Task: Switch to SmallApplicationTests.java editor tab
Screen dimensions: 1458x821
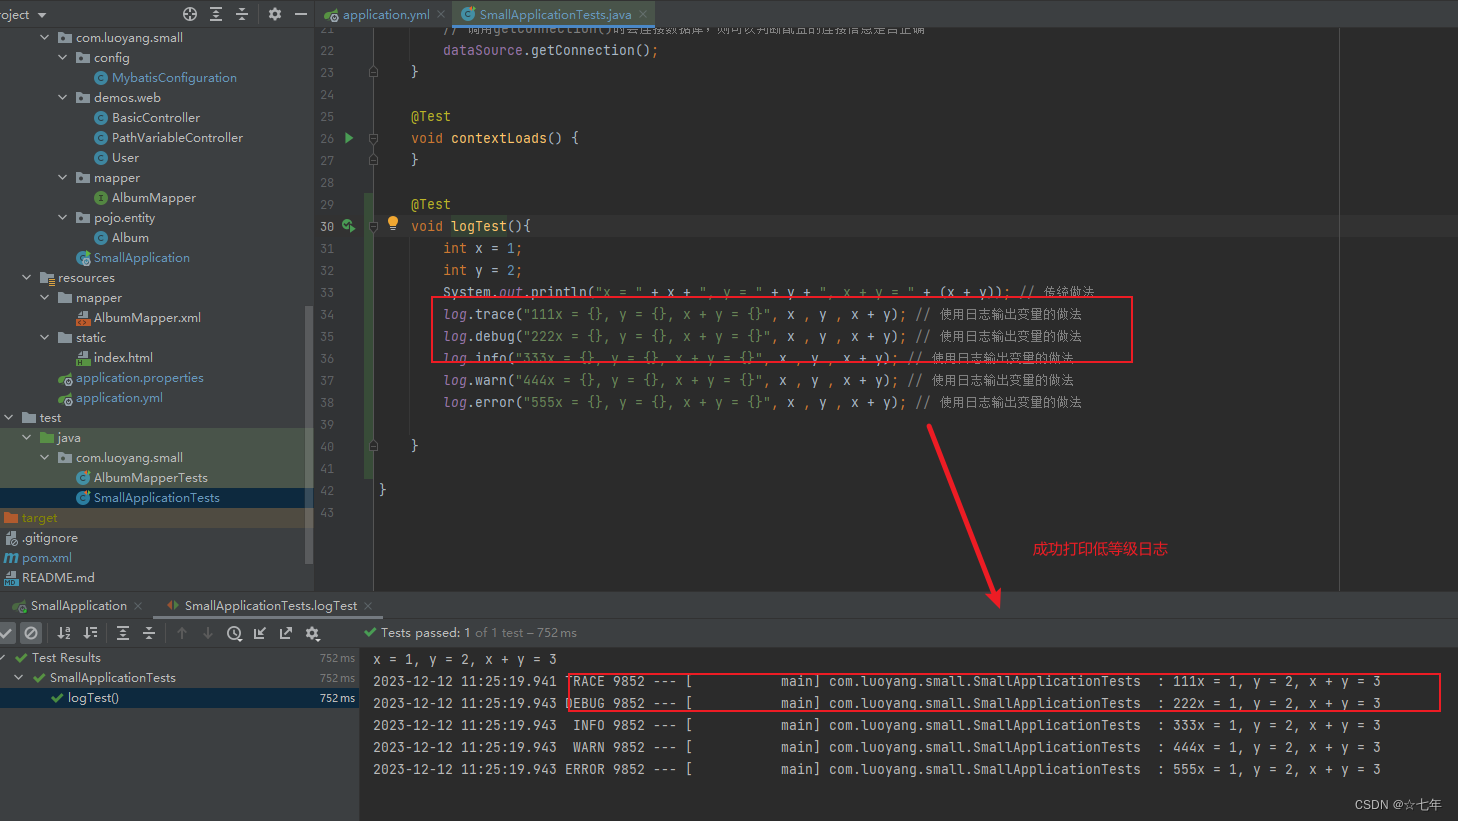Action: pyautogui.click(x=555, y=14)
